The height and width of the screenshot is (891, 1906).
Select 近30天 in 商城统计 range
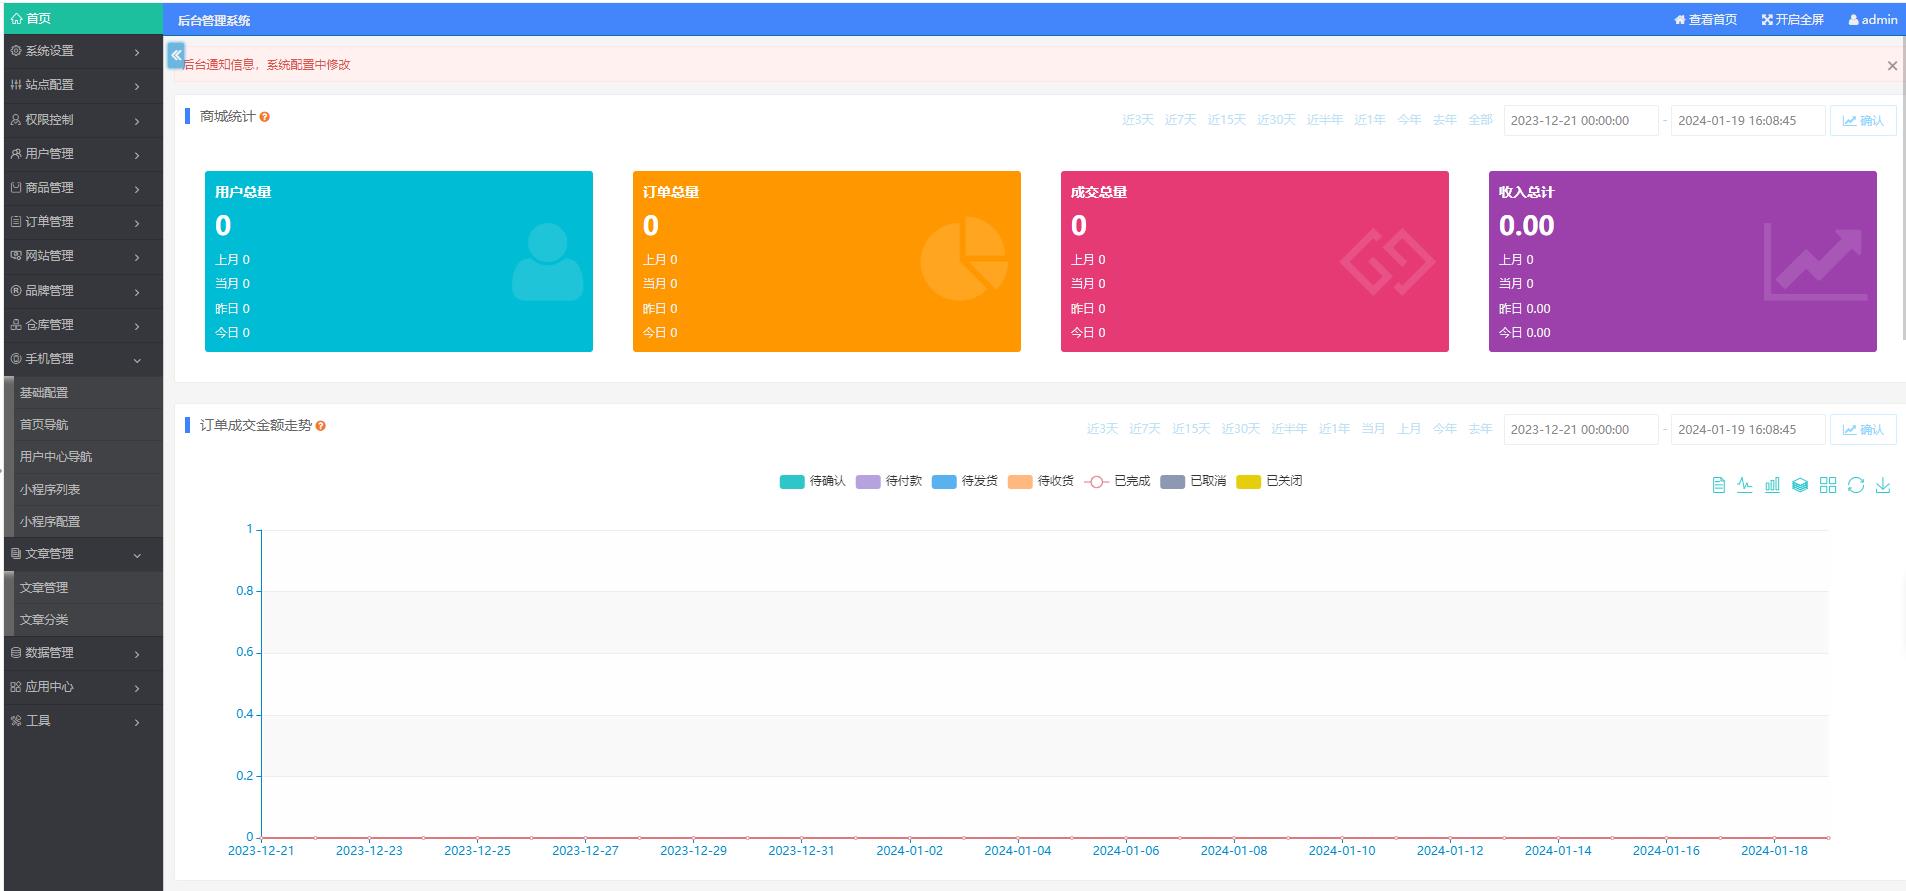pyautogui.click(x=1276, y=120)
